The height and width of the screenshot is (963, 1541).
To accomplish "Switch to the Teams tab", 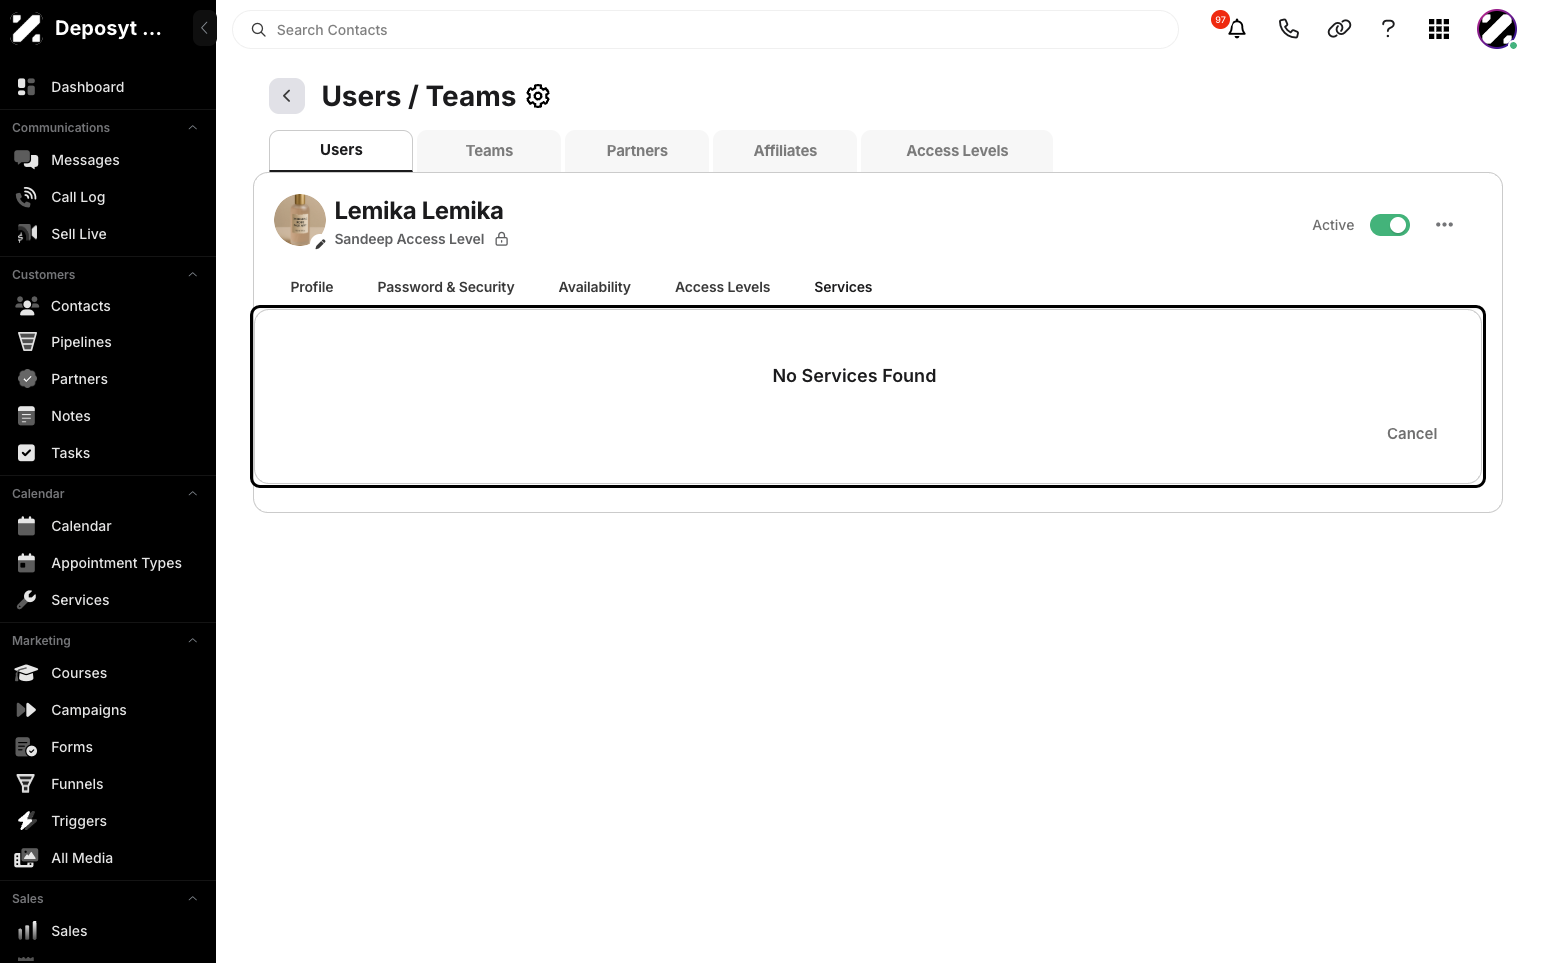I will 489,151.
